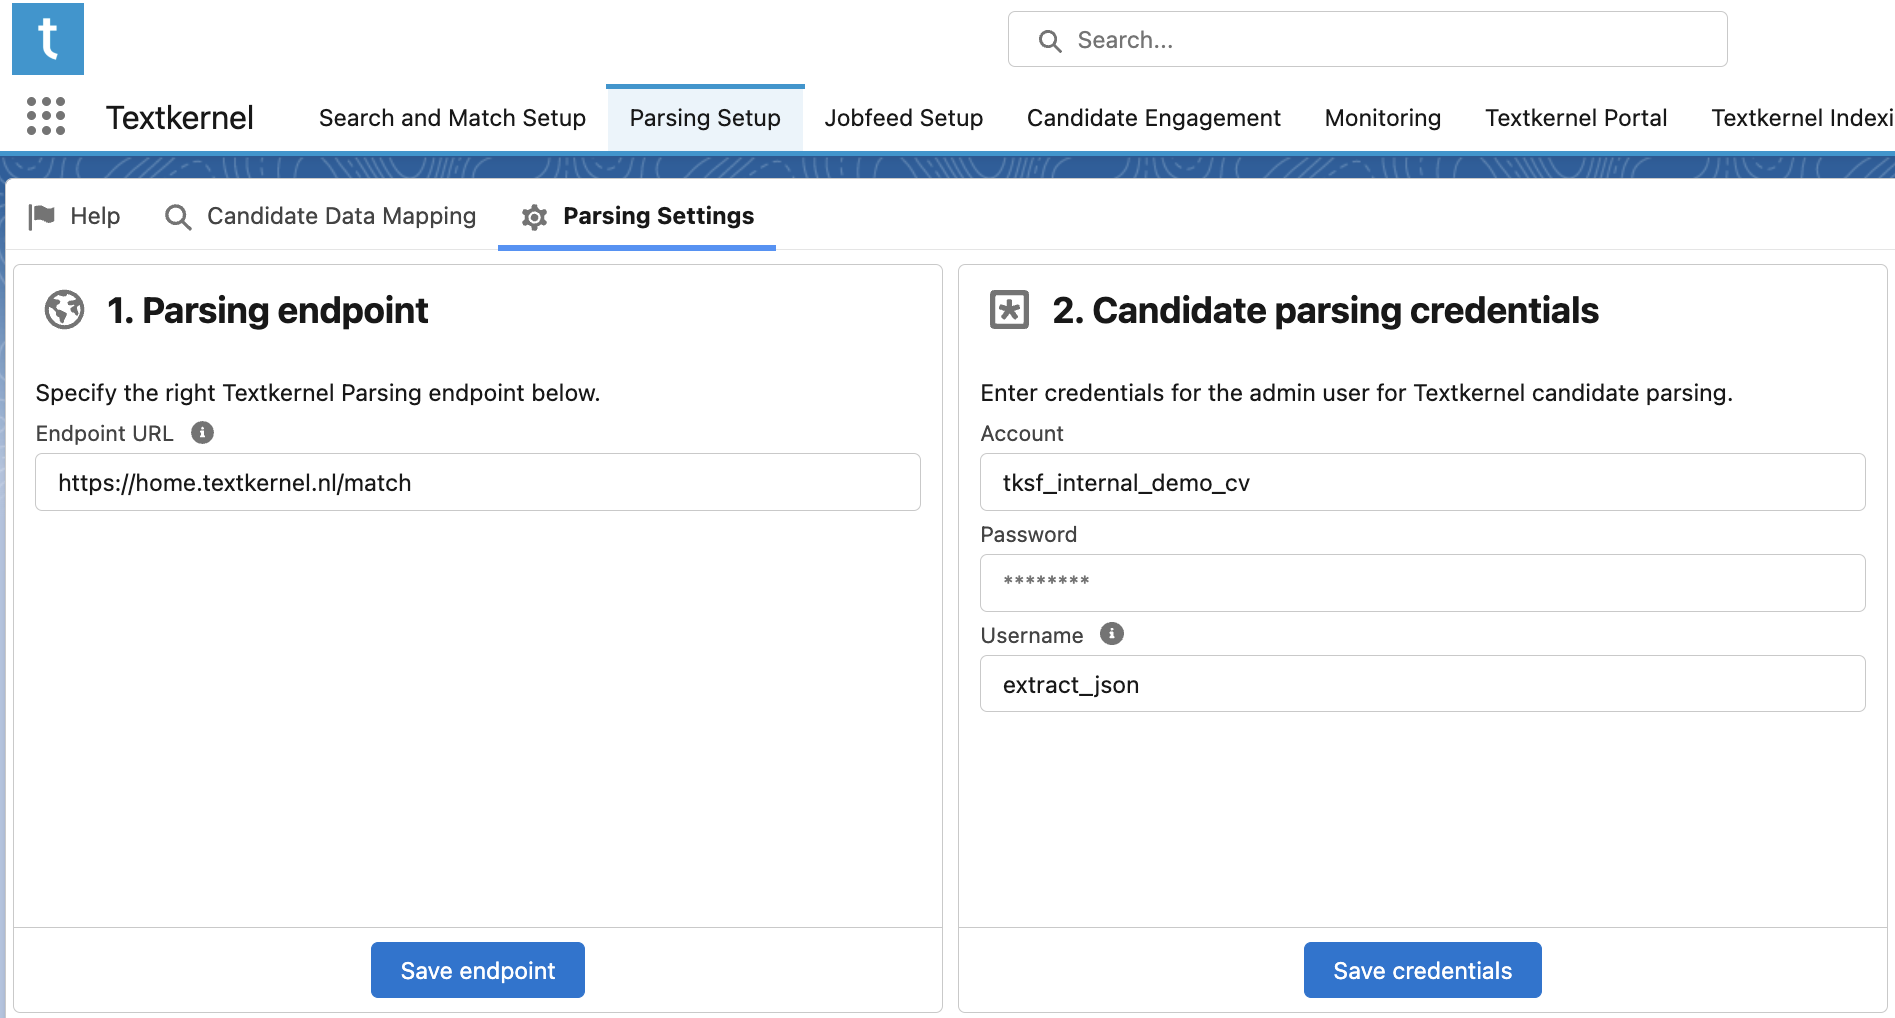The image size is (1895, 1018).
Task: Click the asterisk icon beside Candidate parsing credentials
Action: 1009,310
